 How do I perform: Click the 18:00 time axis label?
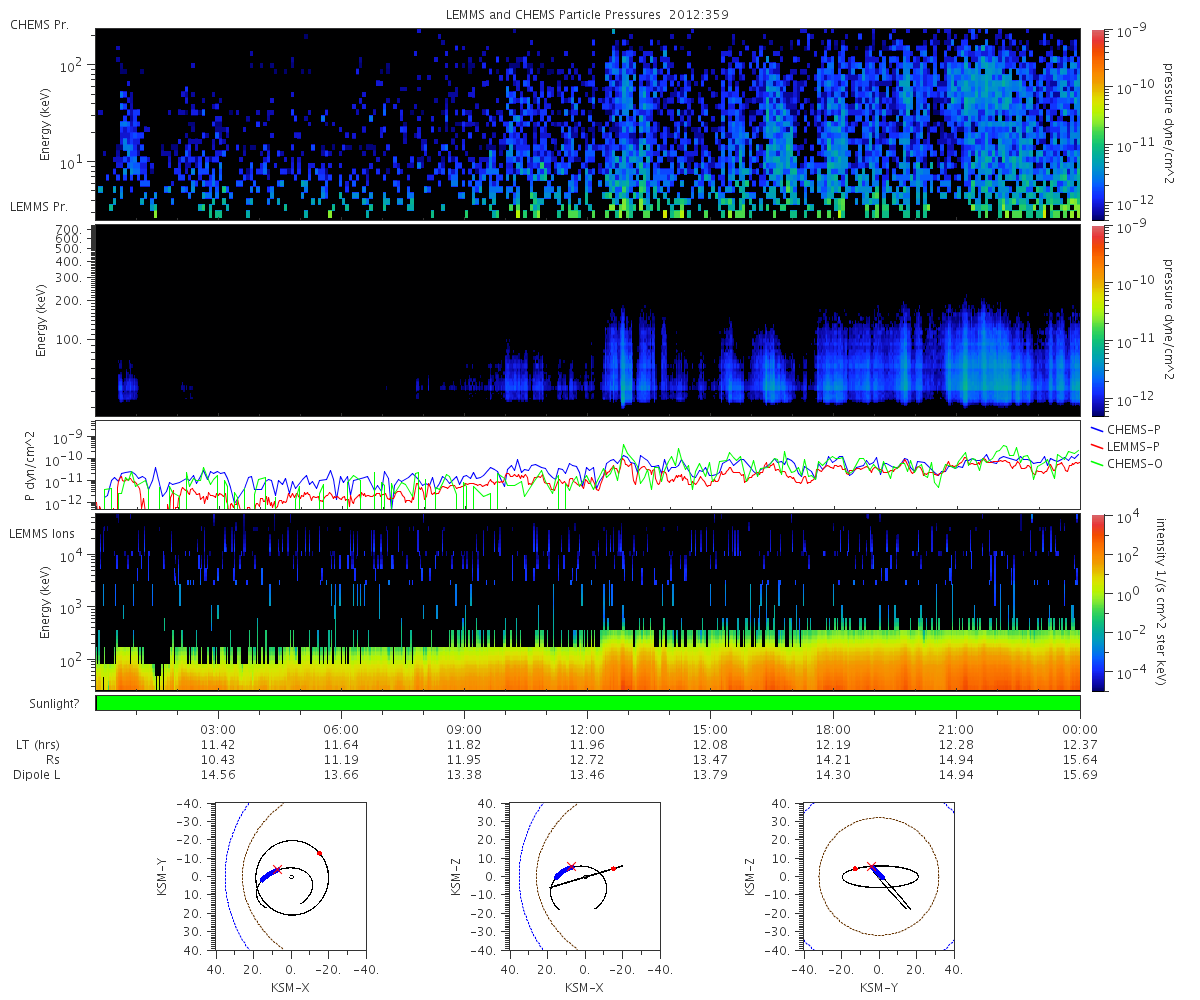pos(833,730)
